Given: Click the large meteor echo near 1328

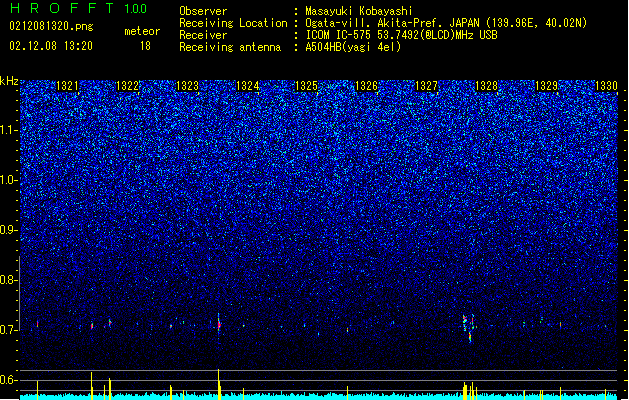Looking at the screenshot, I should [469, 328].
